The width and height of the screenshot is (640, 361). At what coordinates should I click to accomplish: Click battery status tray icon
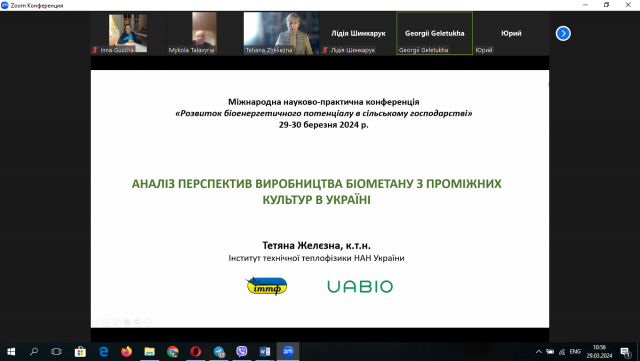(550, 352)
